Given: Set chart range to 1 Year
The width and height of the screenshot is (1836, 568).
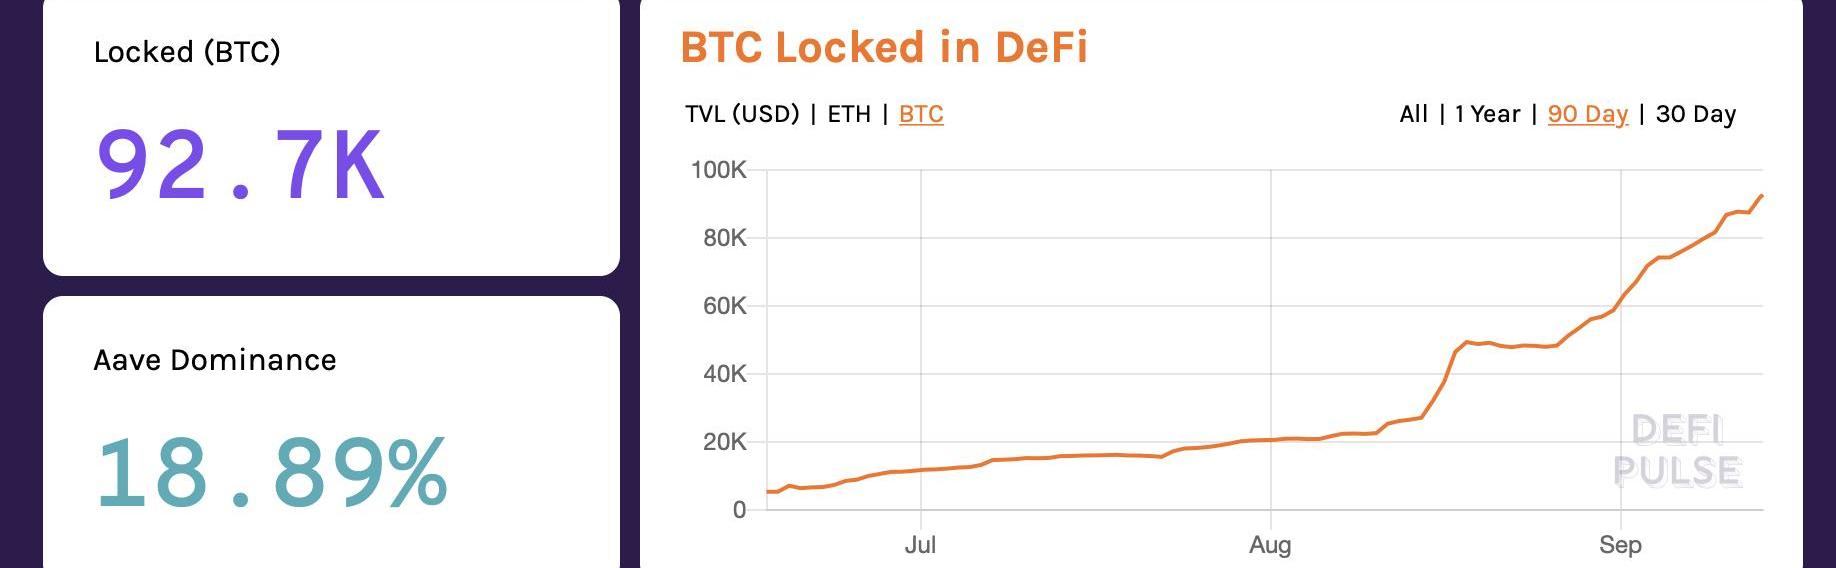Looking at the screenshot, I should pyautogui.click(x=1487, y=114).
